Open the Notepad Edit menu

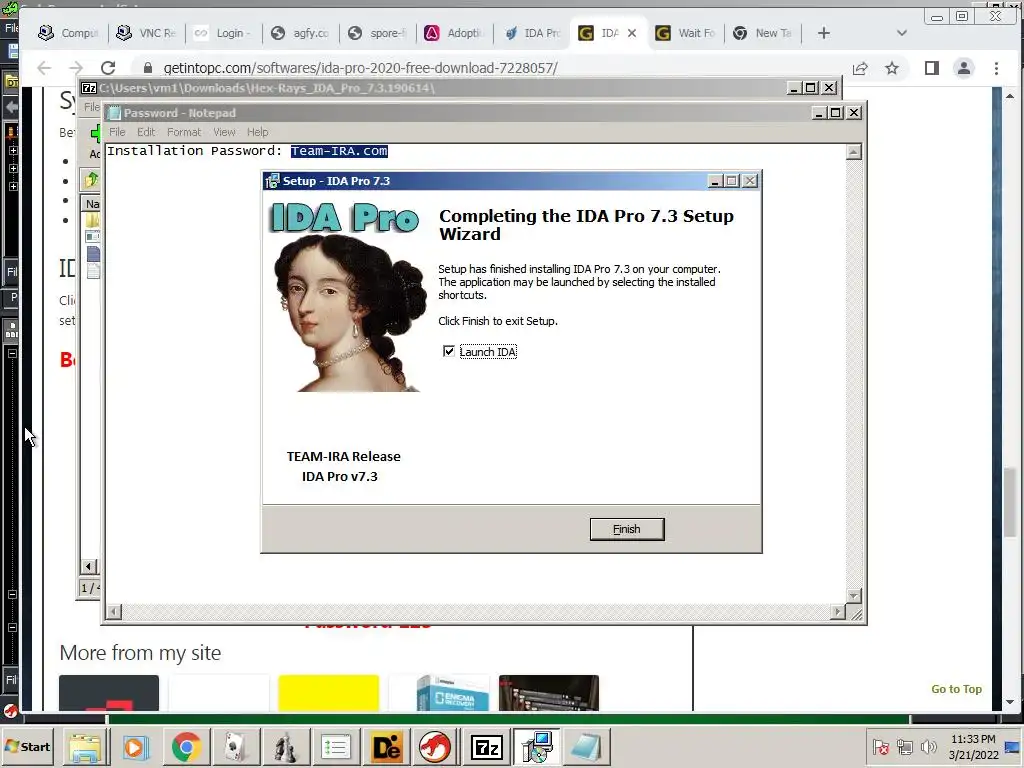tap(146, 132)
